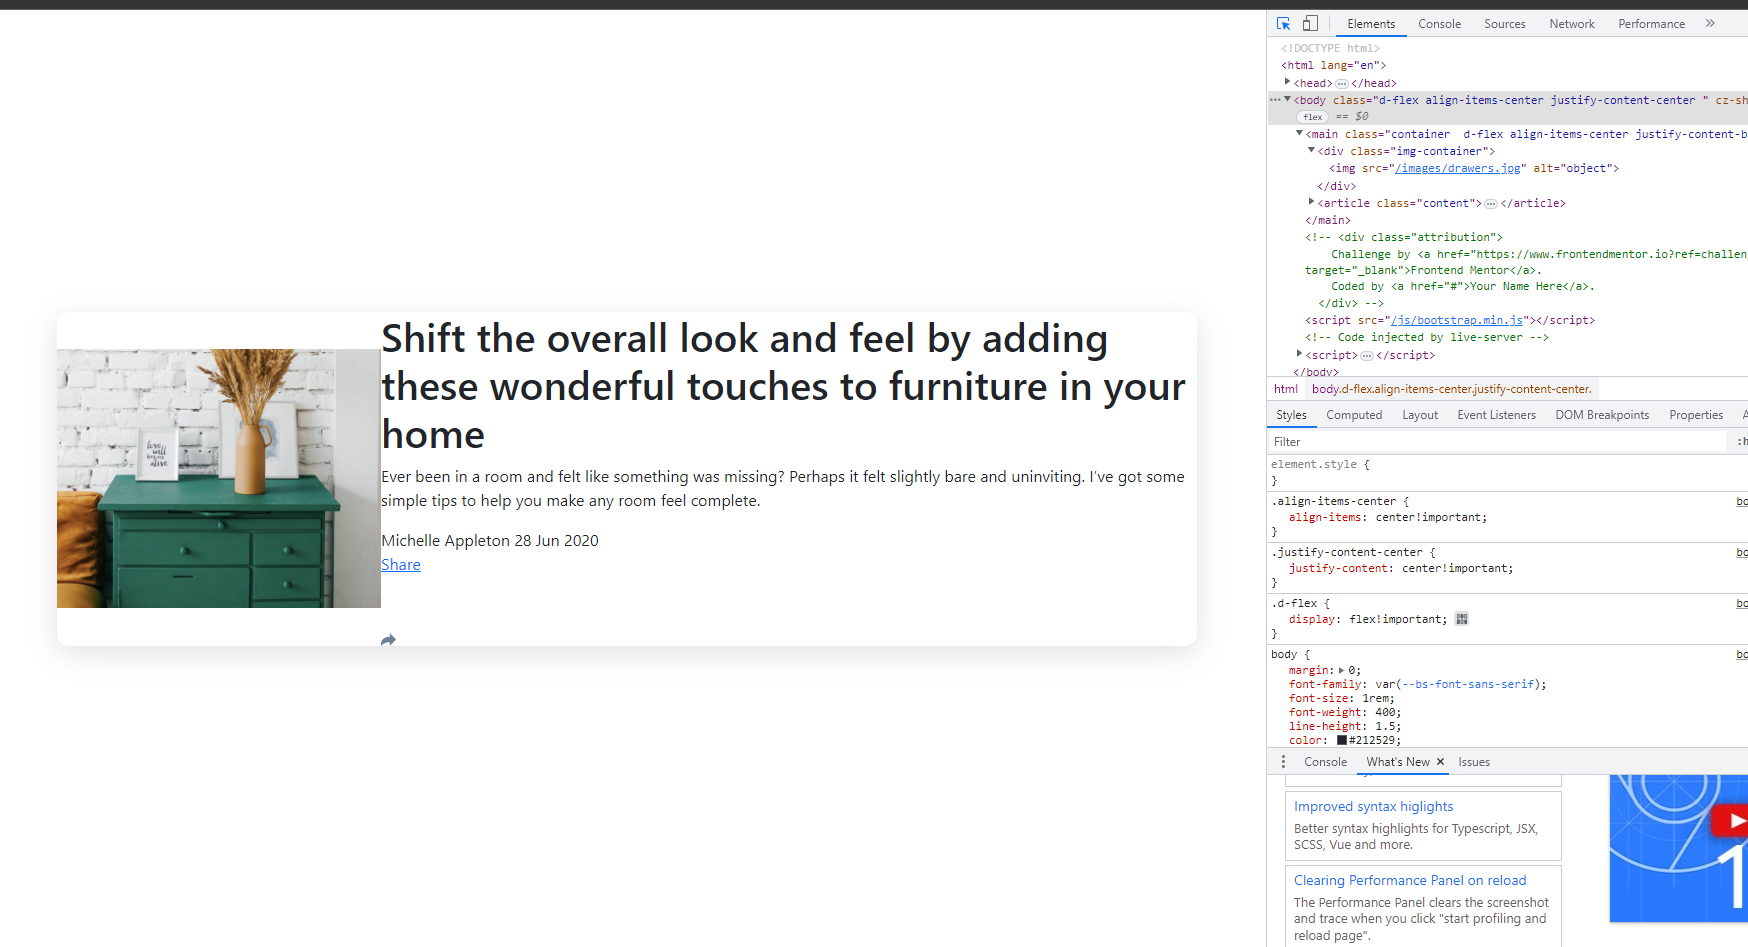
Task: Click the flex editor icon beside display: flex
Action: (1461, 619)
